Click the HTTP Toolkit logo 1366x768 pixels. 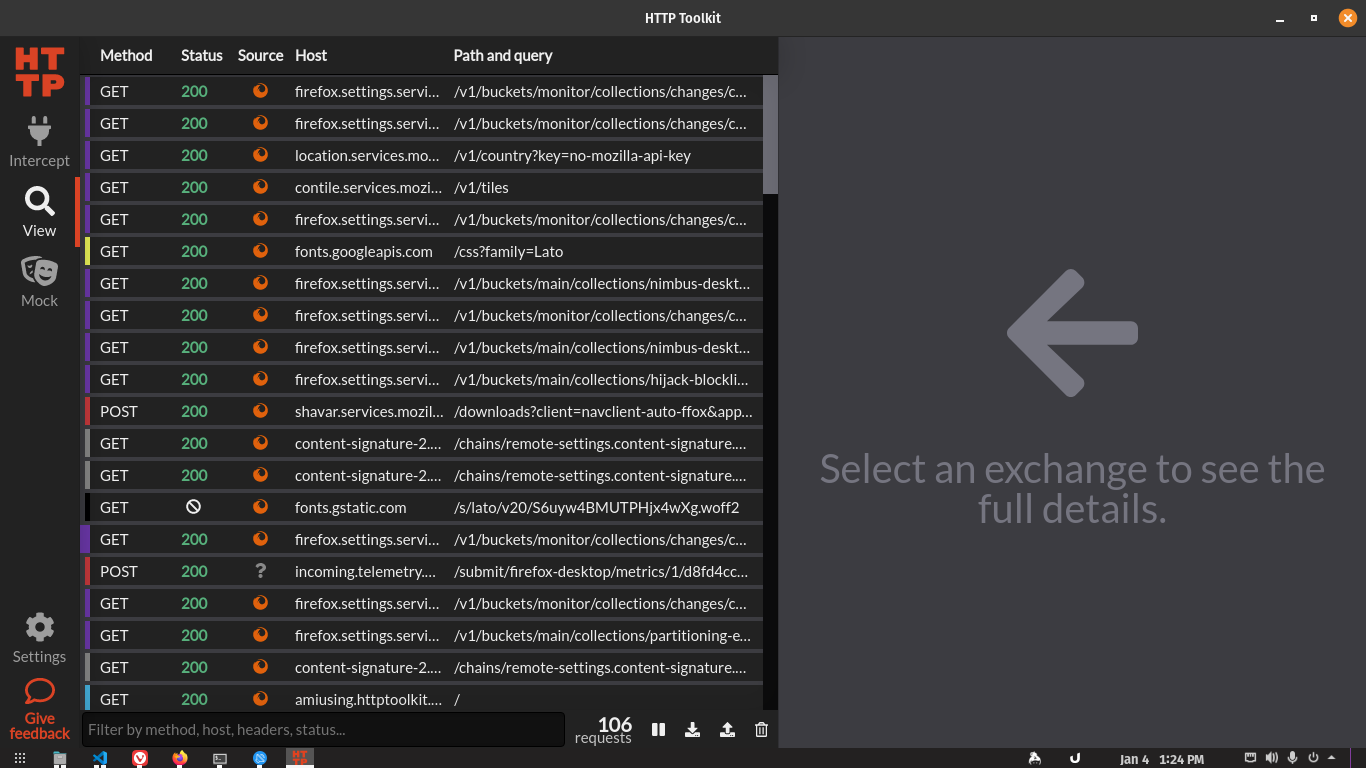39,71
